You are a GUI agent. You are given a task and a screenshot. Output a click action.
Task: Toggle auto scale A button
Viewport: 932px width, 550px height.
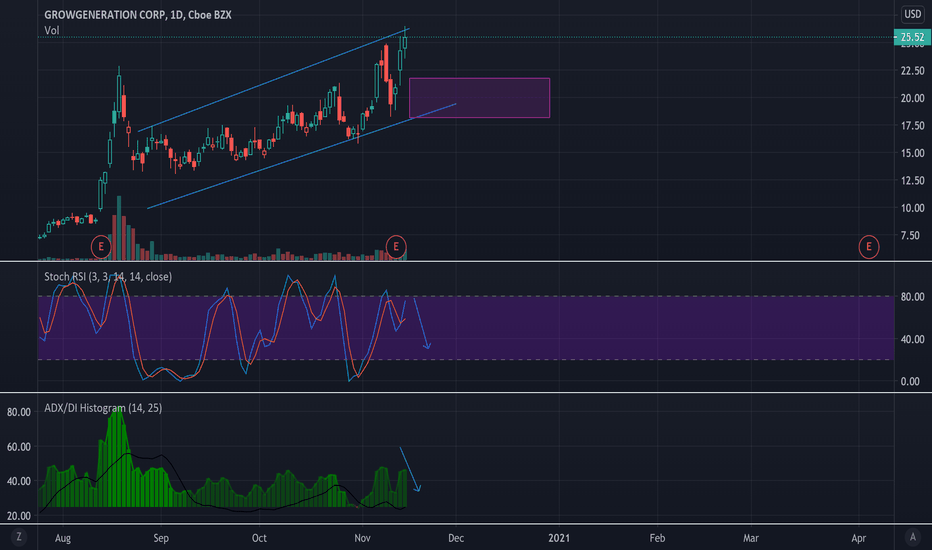coord(913,537)
